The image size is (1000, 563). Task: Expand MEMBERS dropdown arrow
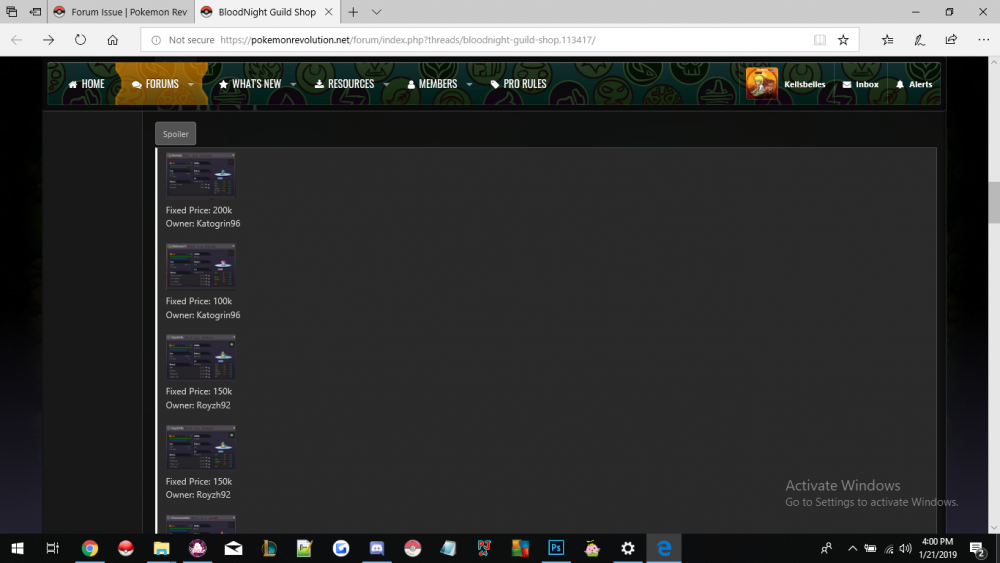pyautogui.click(x=469, y=84)
